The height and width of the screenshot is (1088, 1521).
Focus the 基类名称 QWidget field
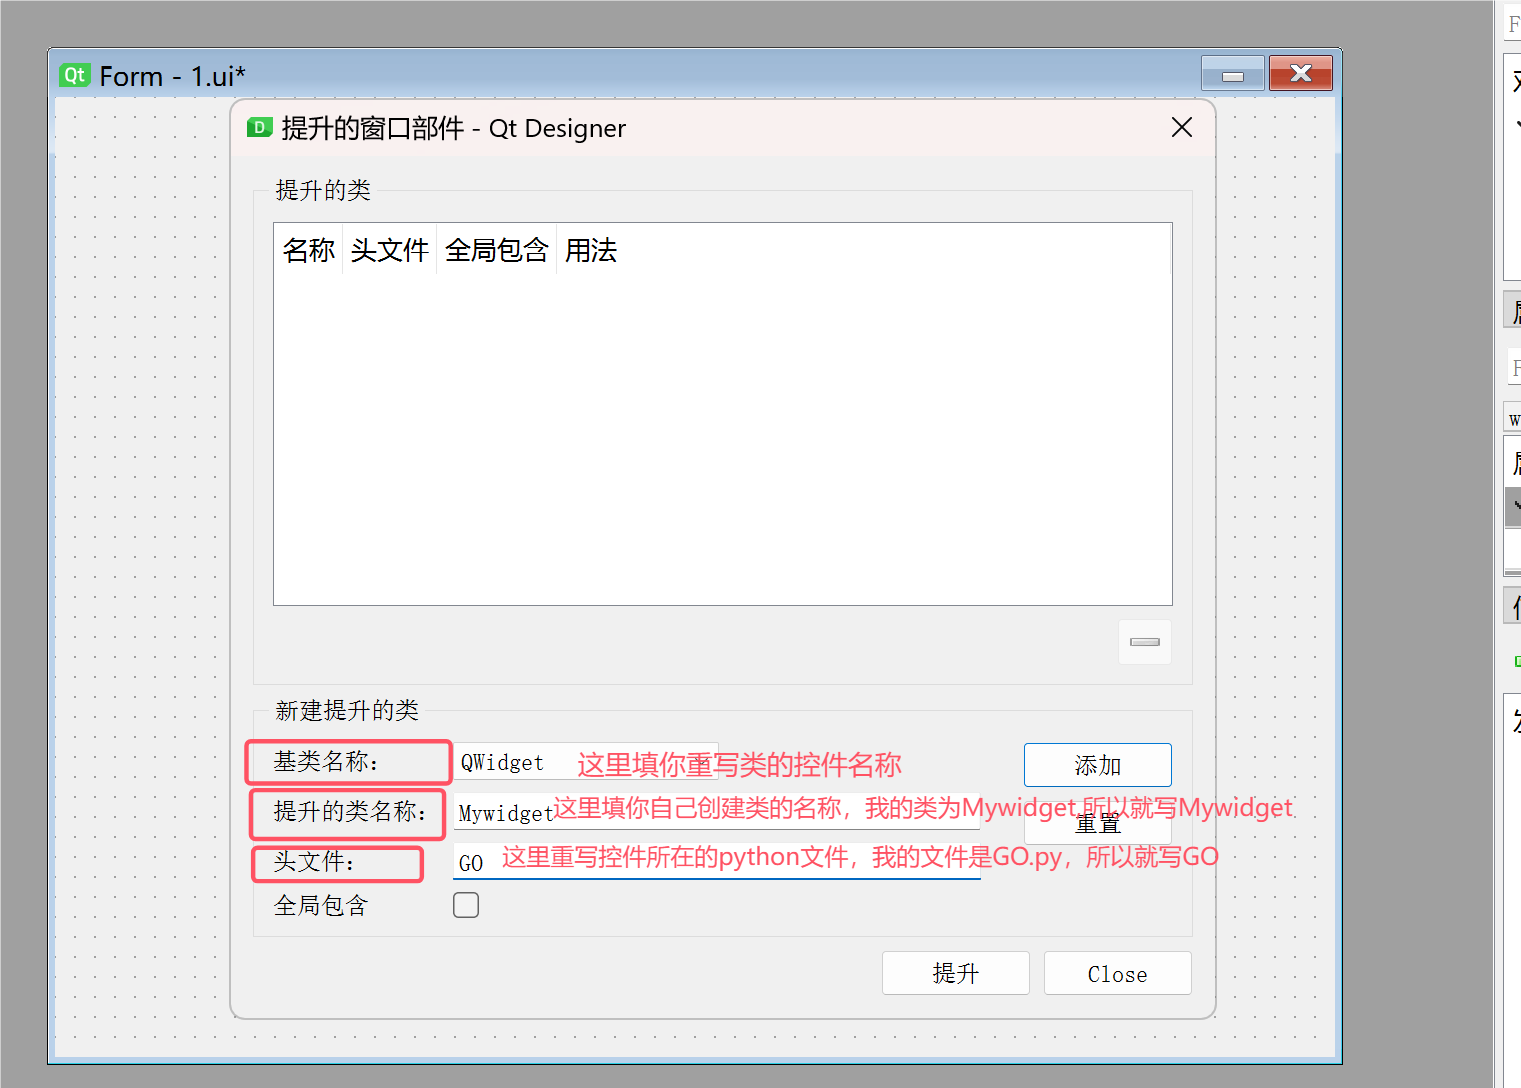[x=586, y=762]
